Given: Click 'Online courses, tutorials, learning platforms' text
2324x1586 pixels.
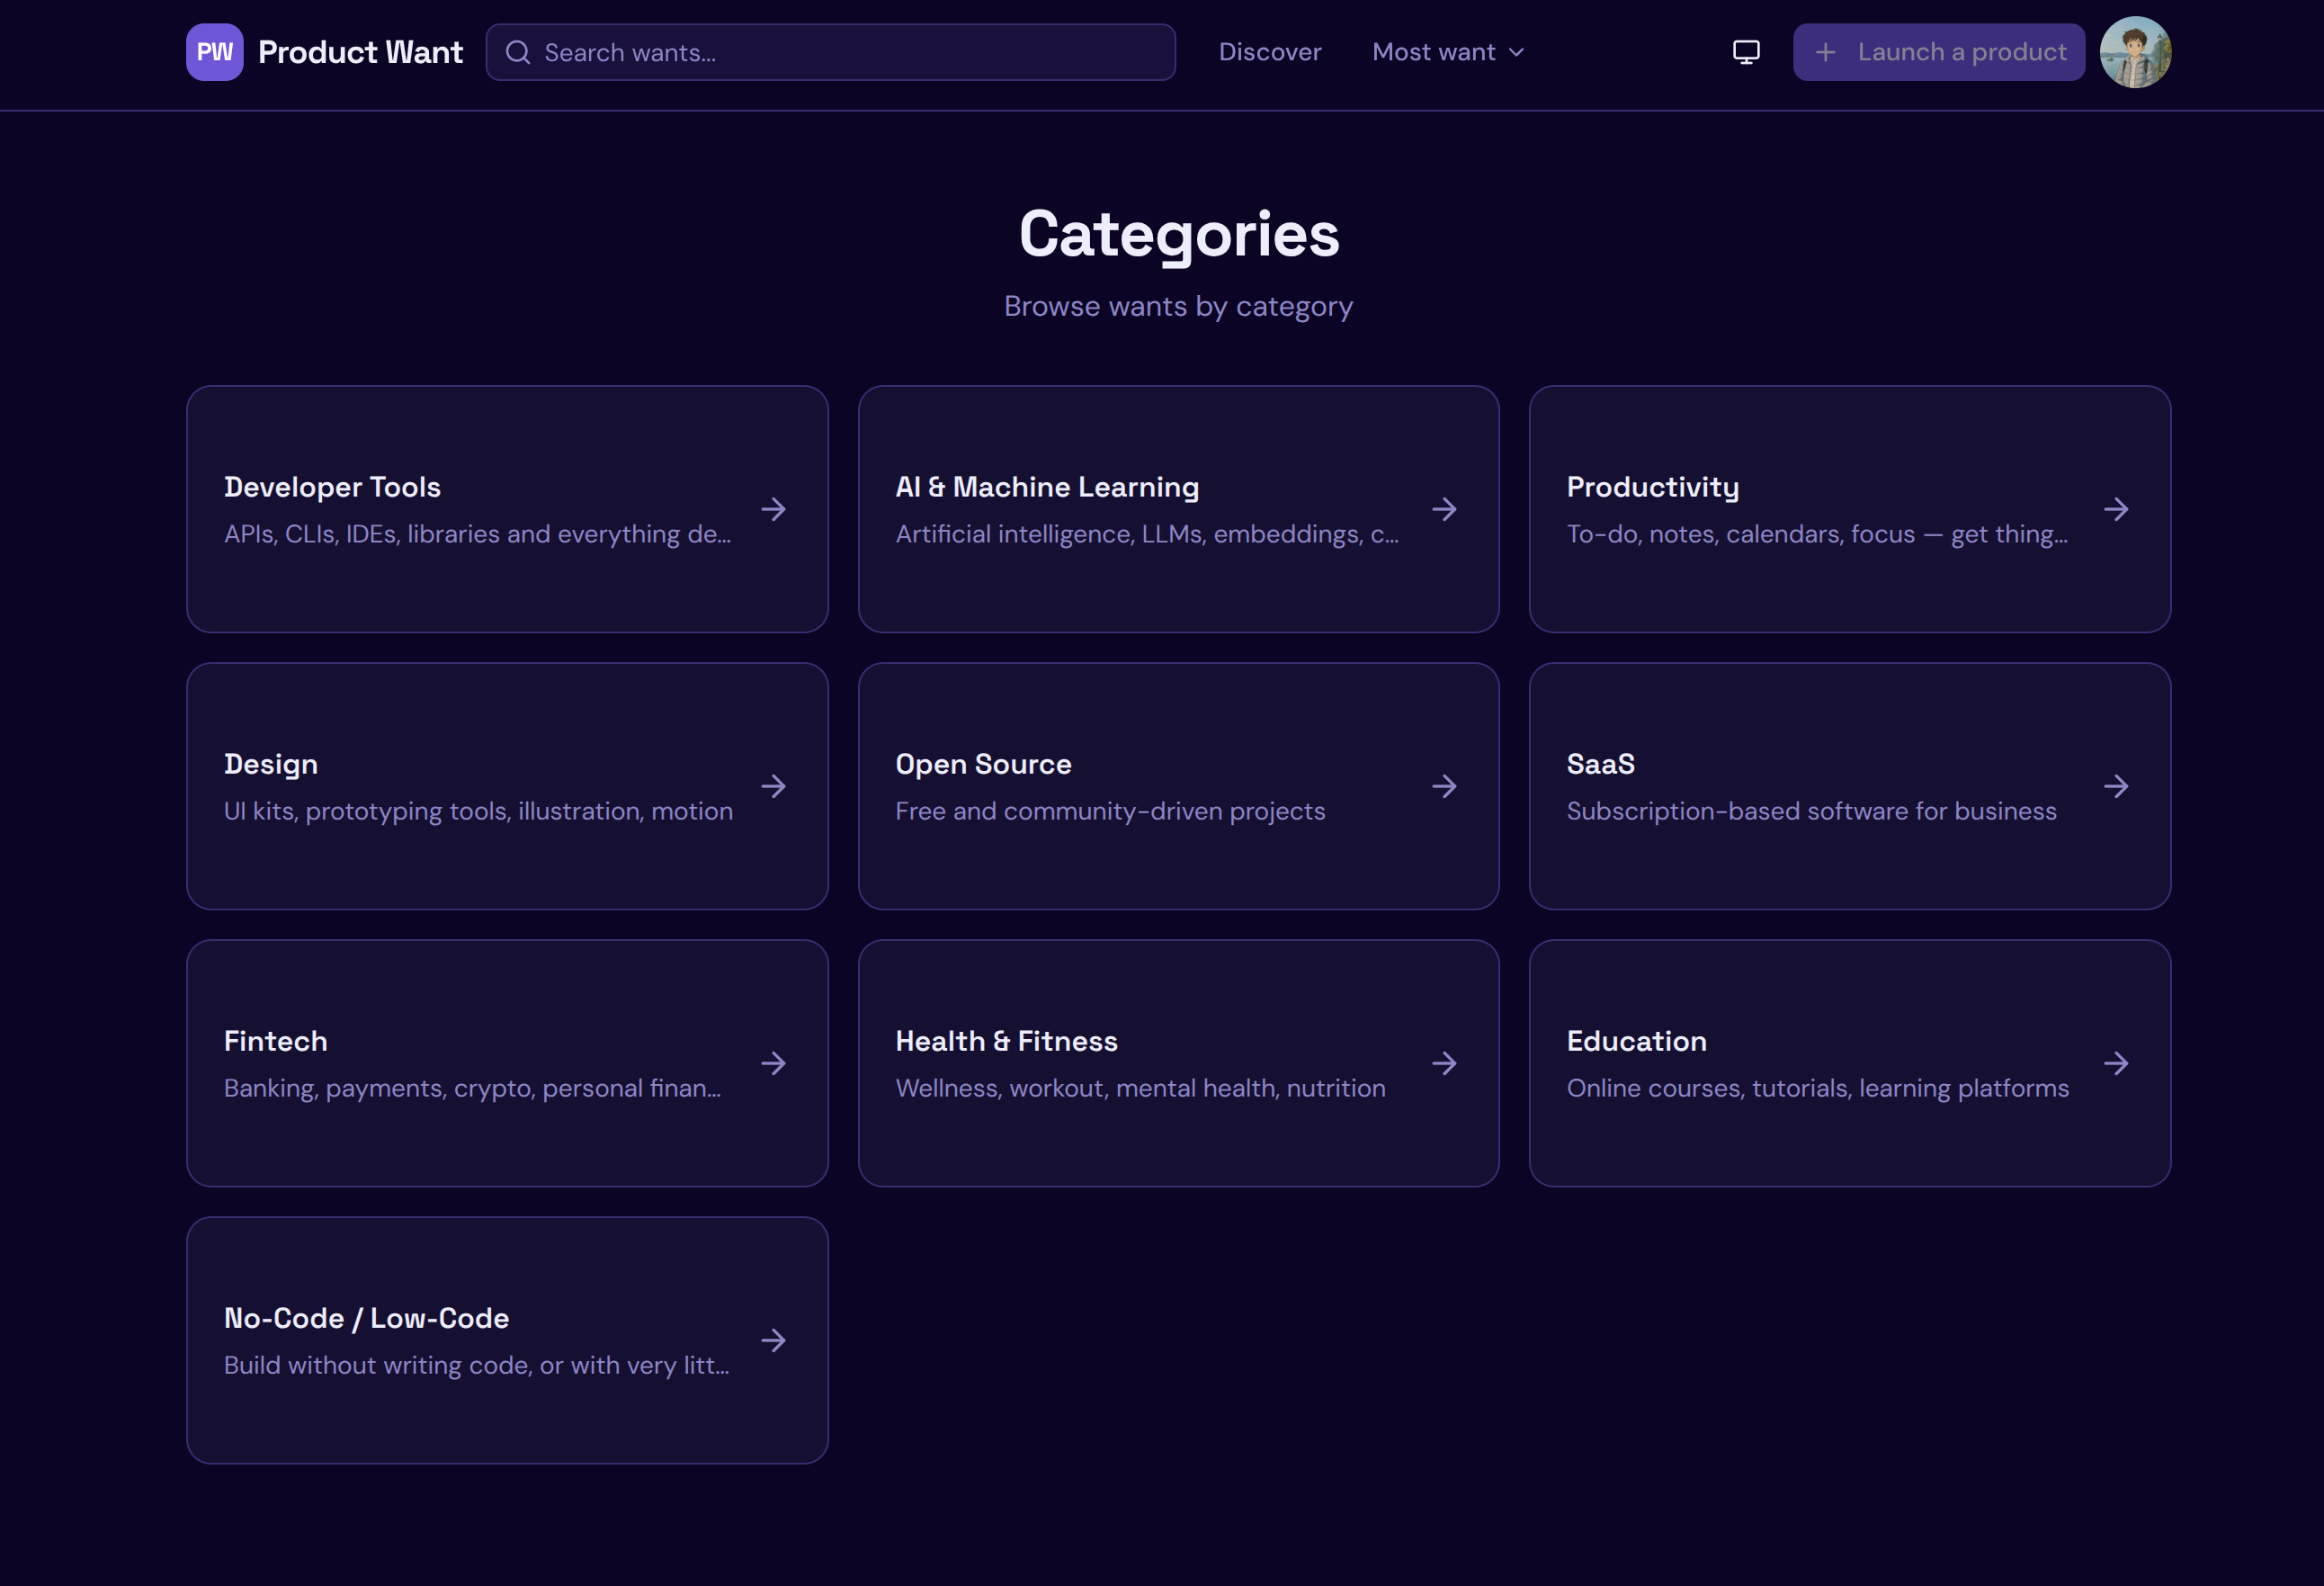Looking at the screenshot, I should click(1817, 1088).
